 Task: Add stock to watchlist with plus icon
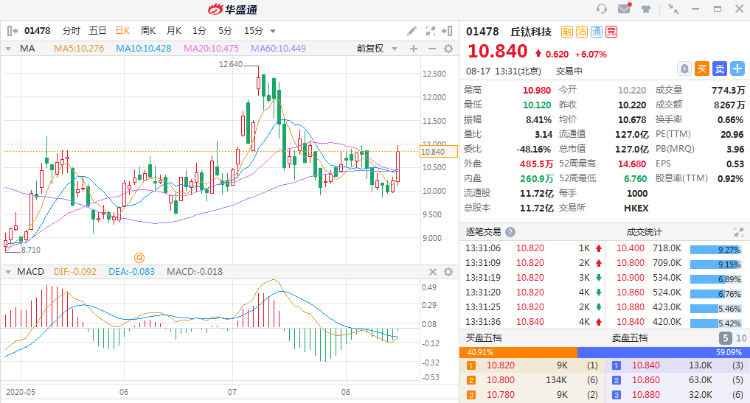tap(738, 69)
